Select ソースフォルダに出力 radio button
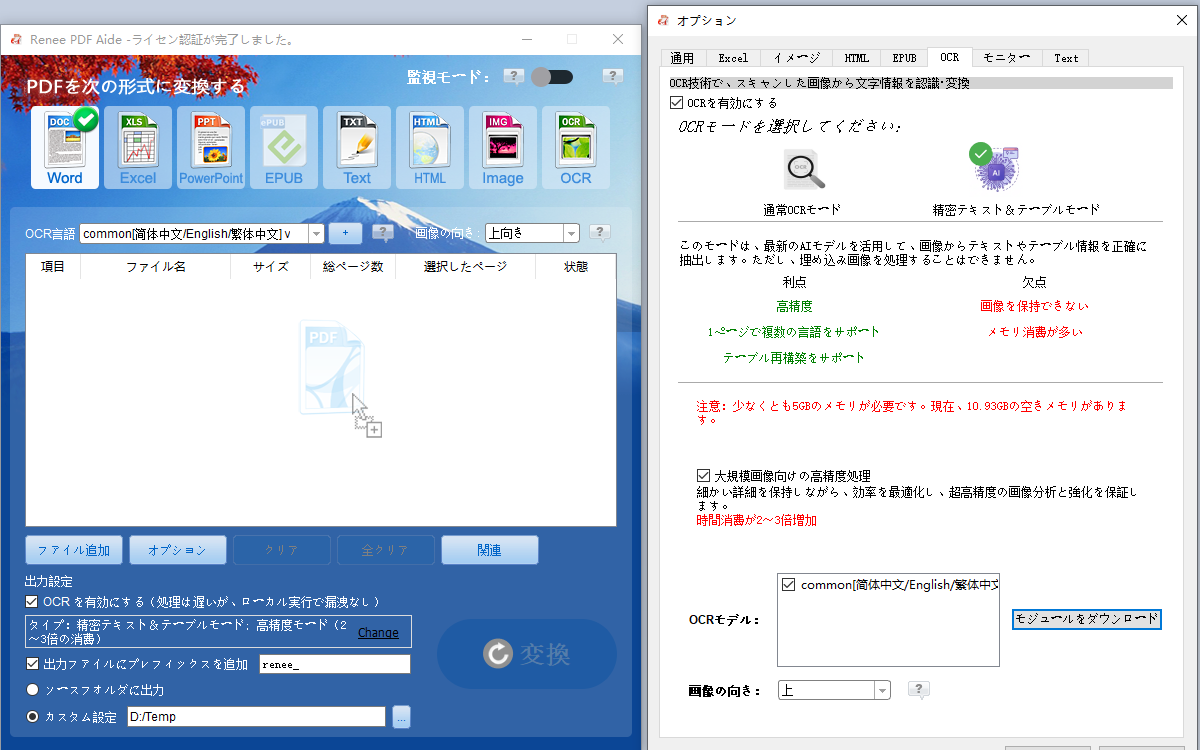The height and width of the screenshot is (750, 1200). tap(33, 690)
